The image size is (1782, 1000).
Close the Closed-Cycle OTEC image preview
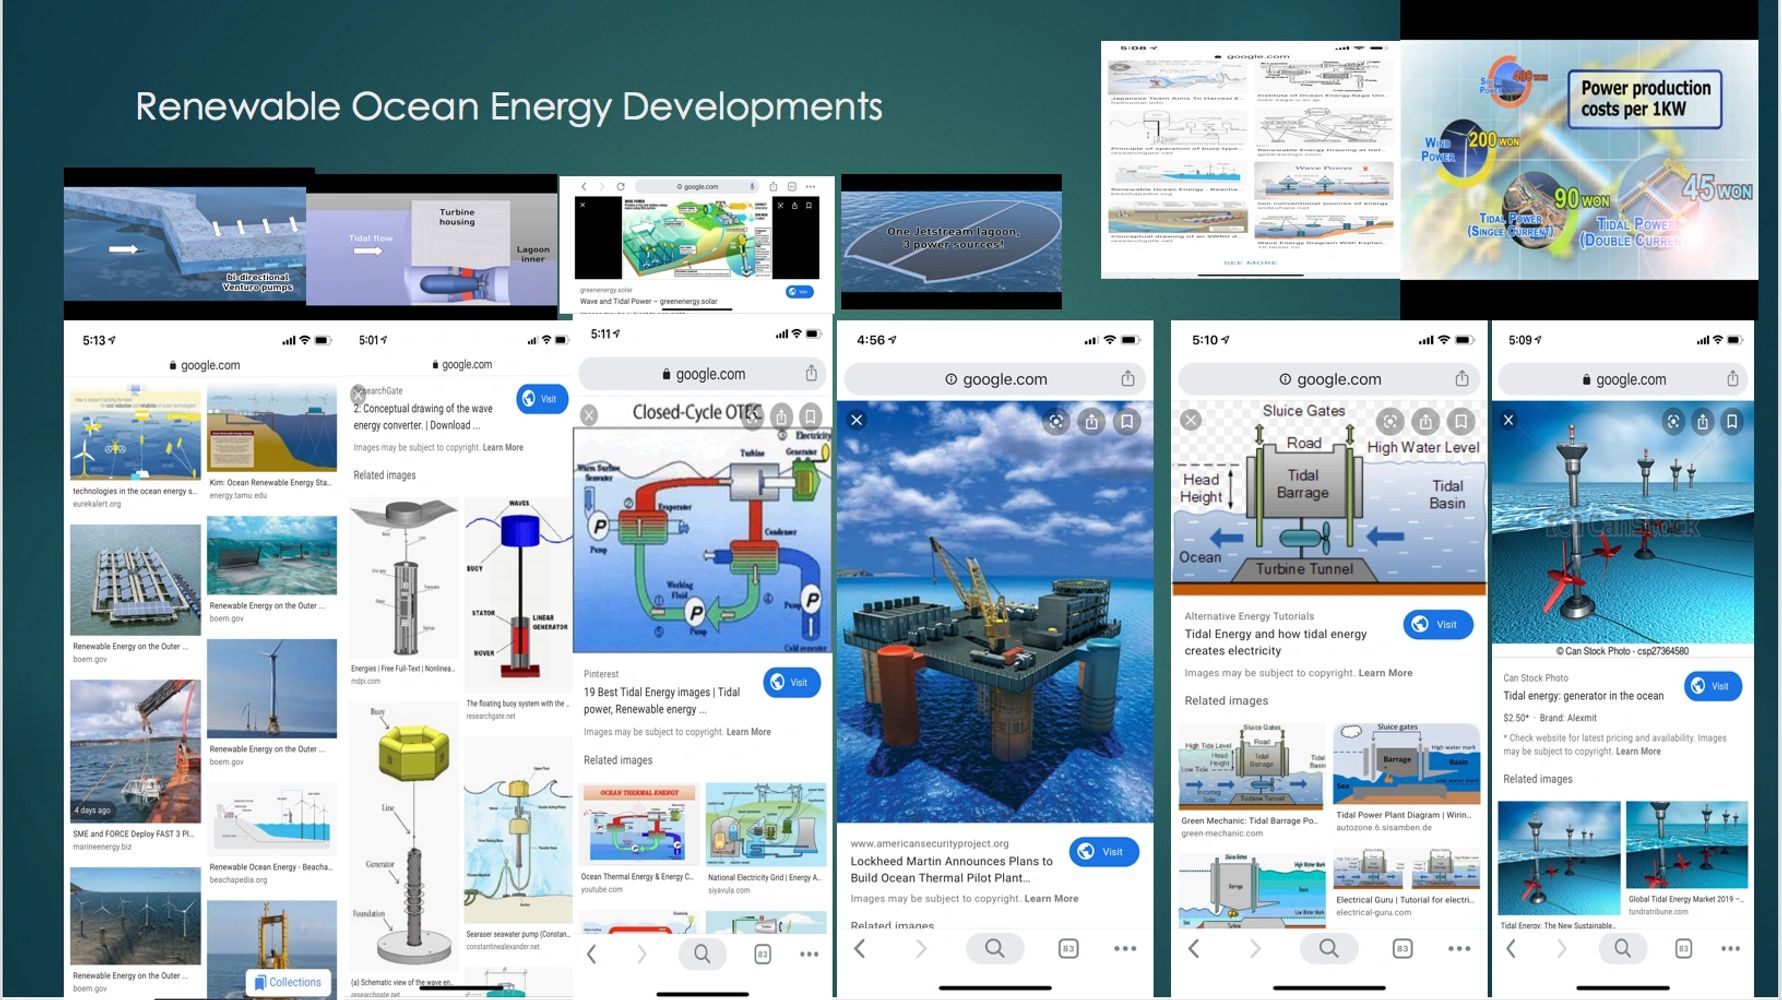589,414
